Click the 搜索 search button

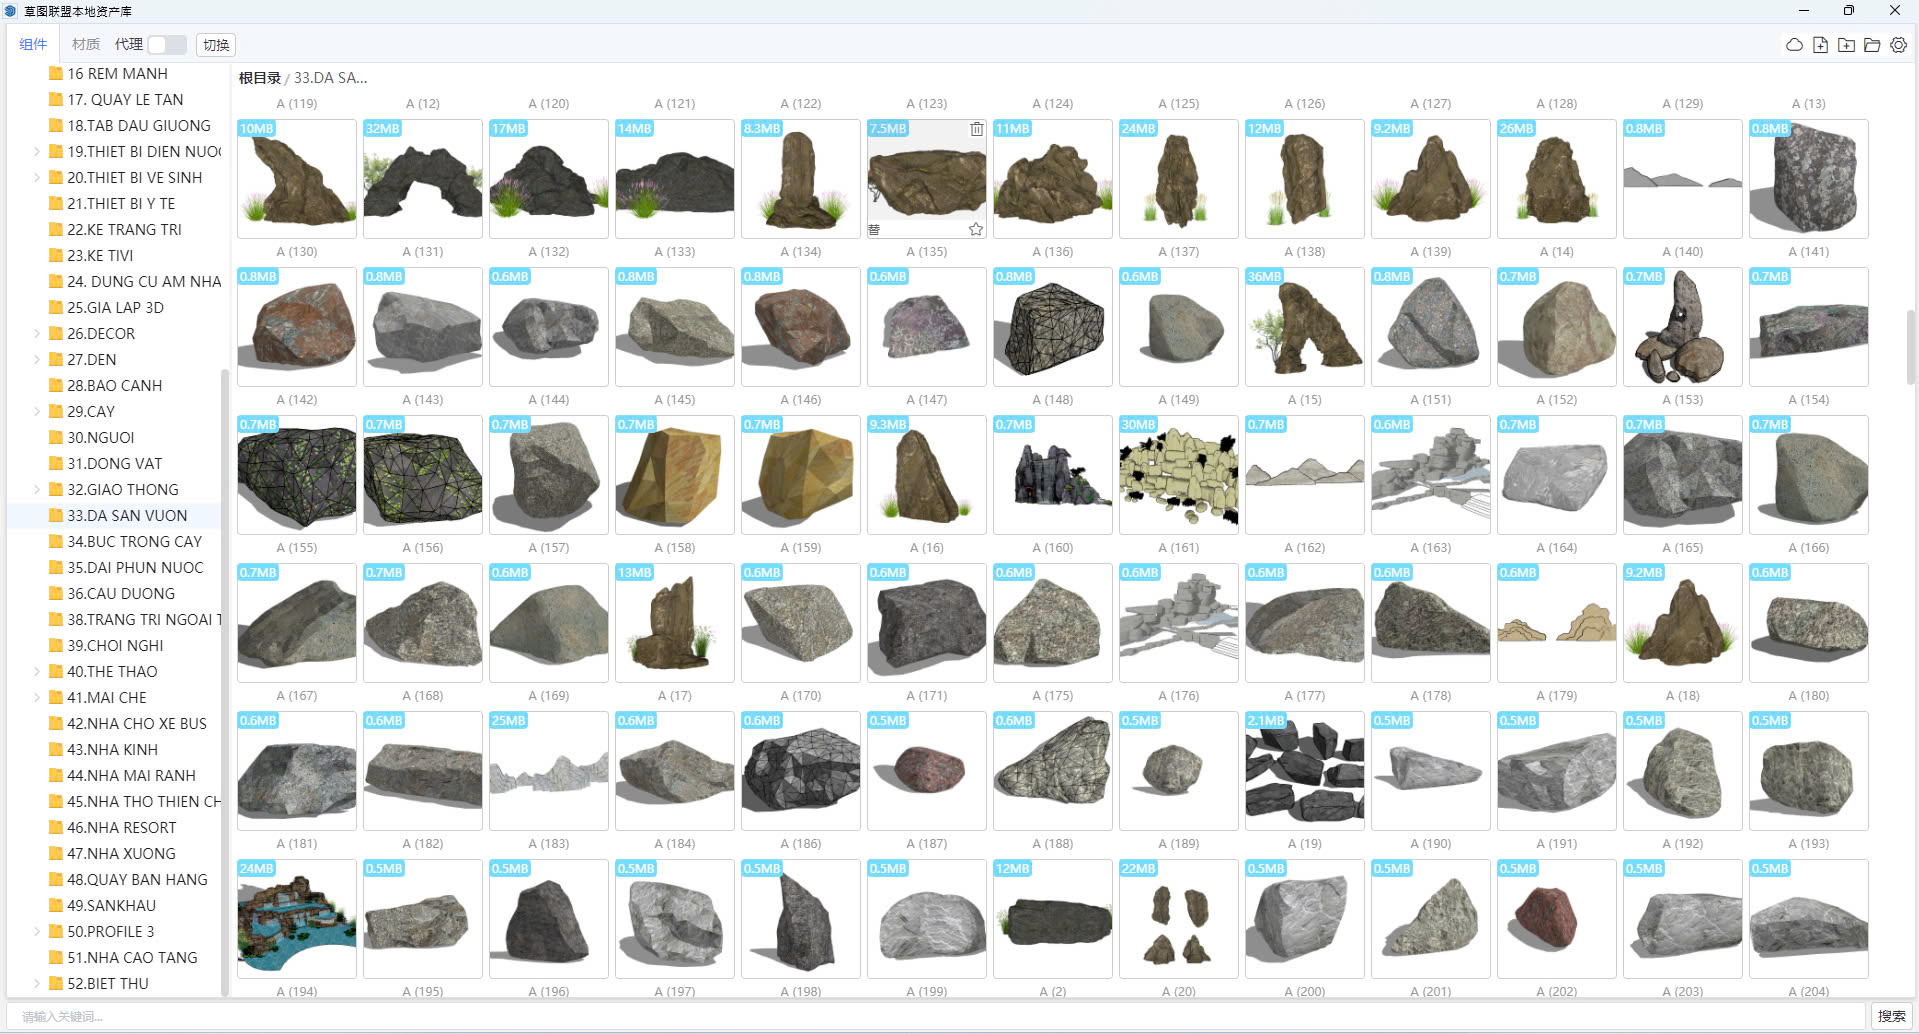pyautogui.click(x=1890, y=1016)
